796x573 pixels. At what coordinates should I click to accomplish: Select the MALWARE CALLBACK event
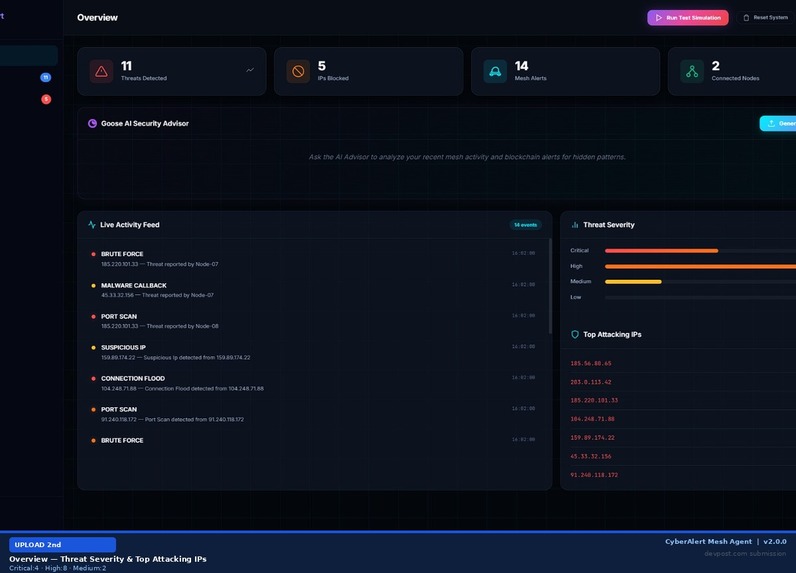313,290
